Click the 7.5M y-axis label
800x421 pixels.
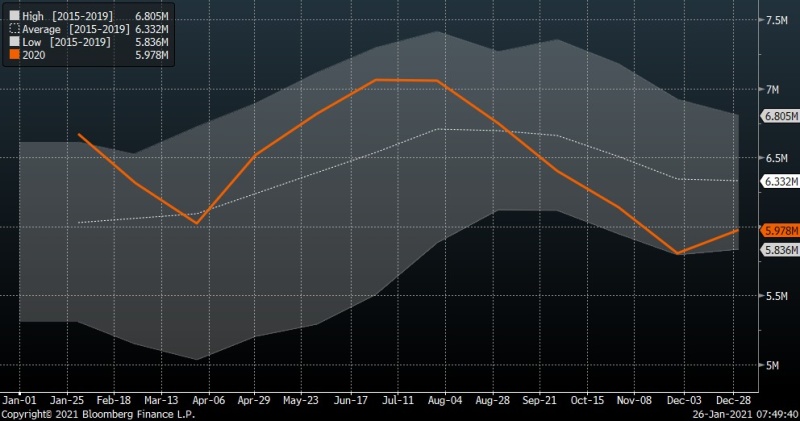(776, 20)
